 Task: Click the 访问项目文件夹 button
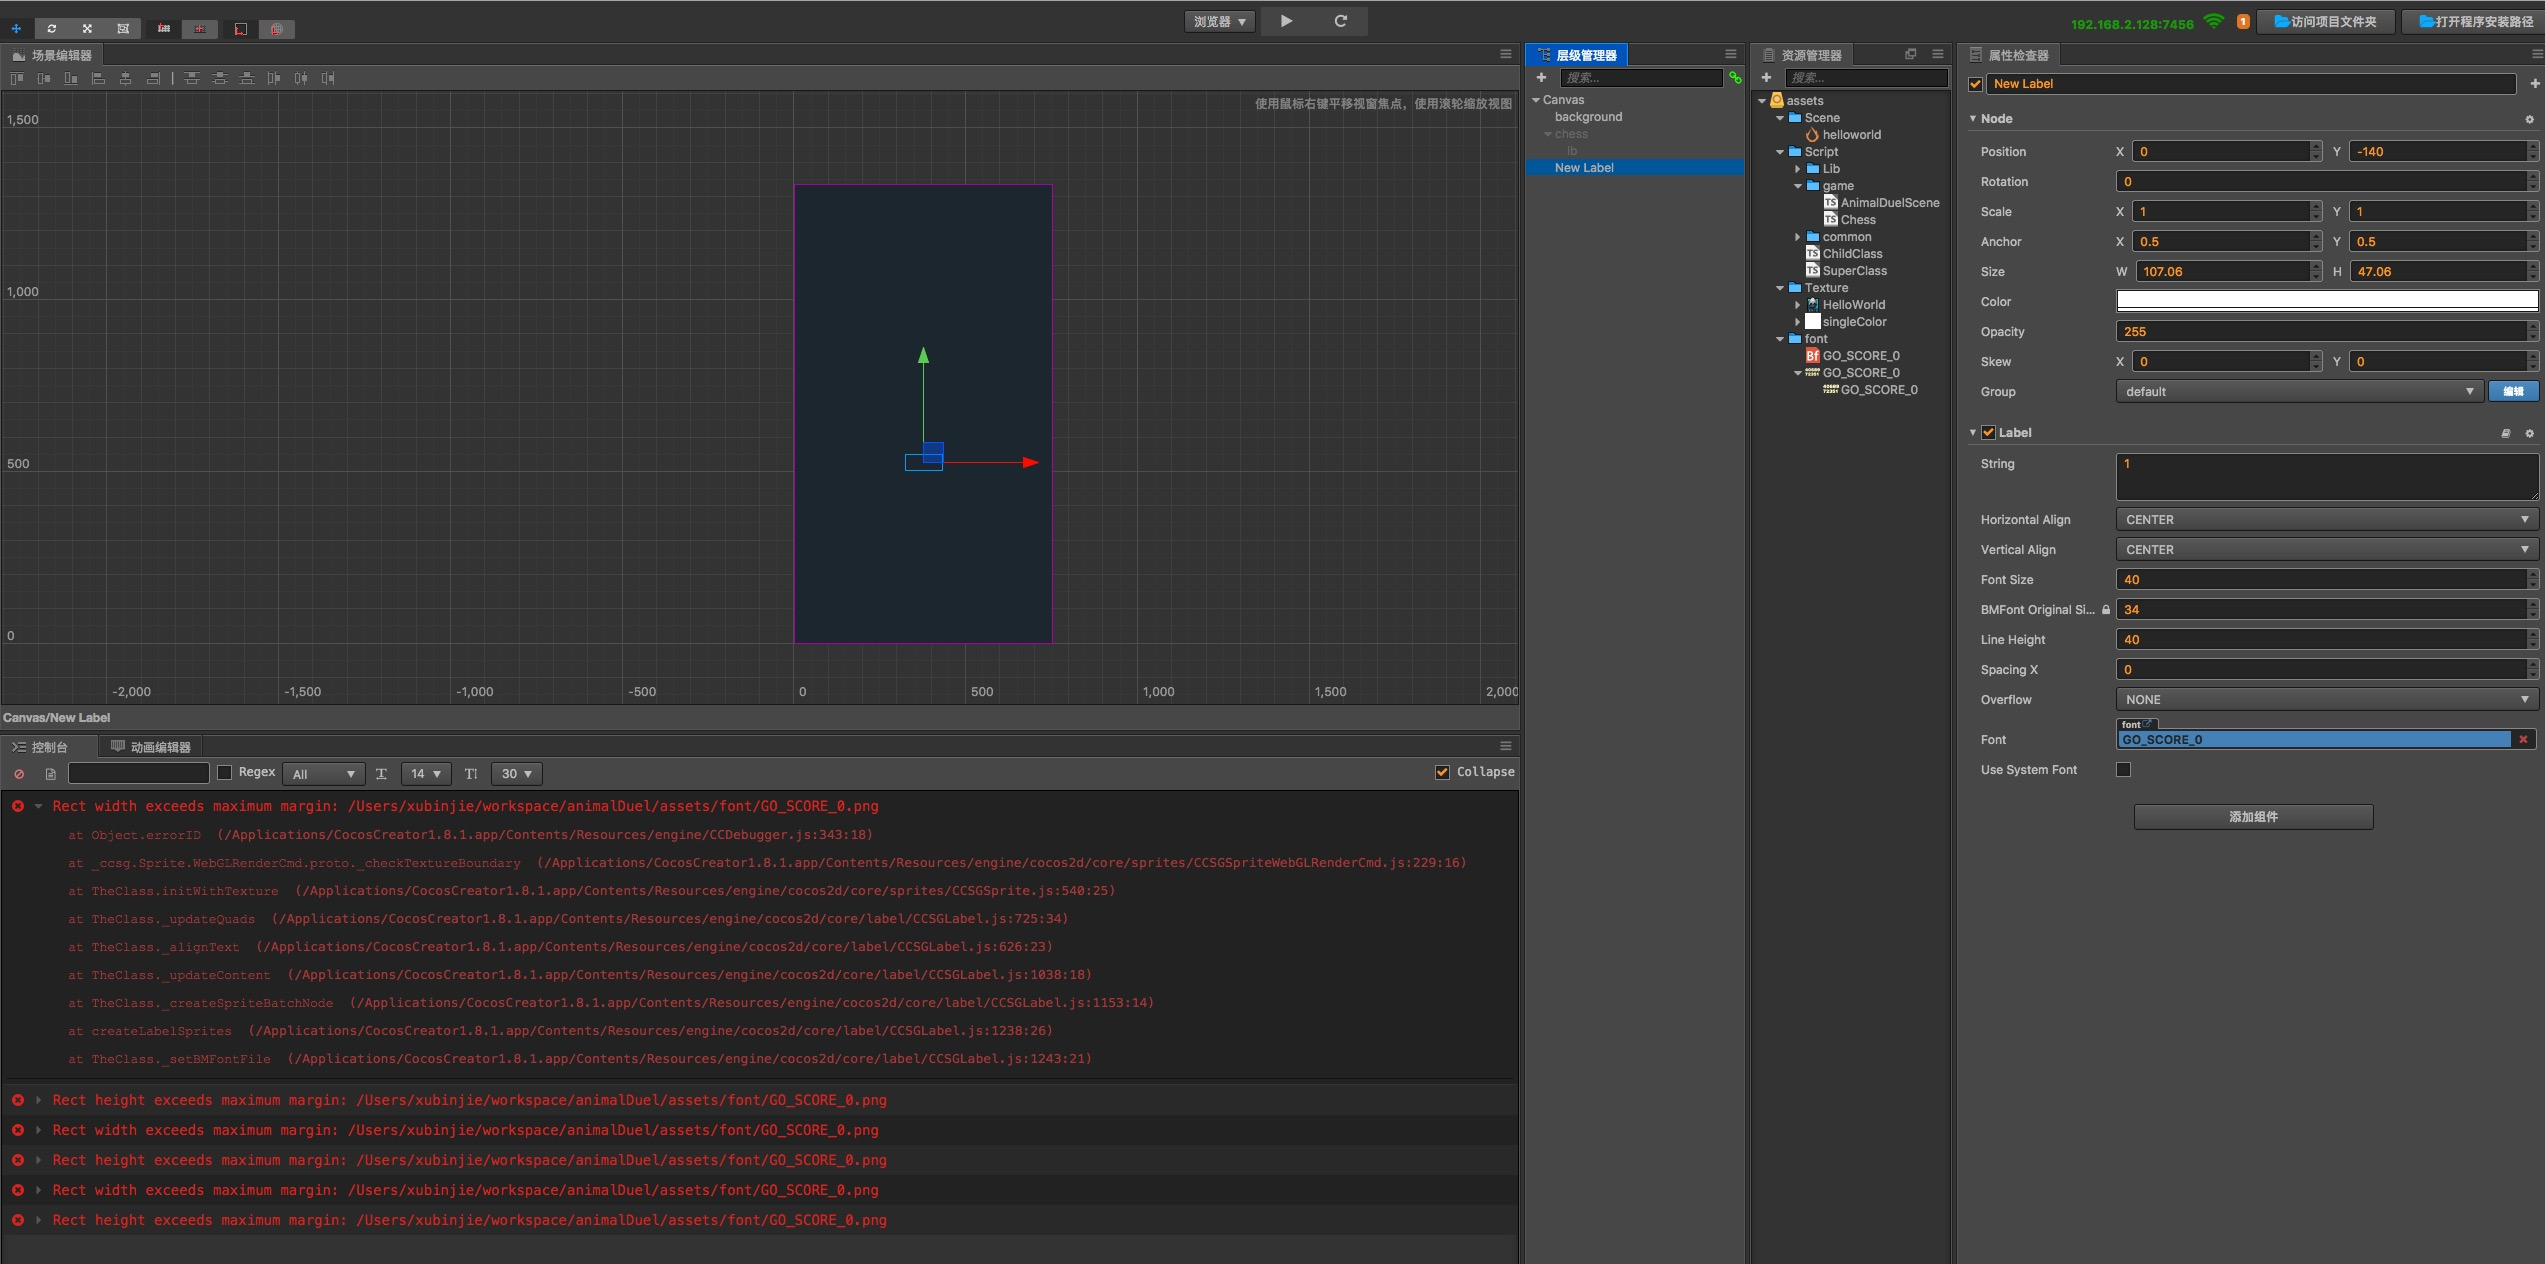(2325, 21)
